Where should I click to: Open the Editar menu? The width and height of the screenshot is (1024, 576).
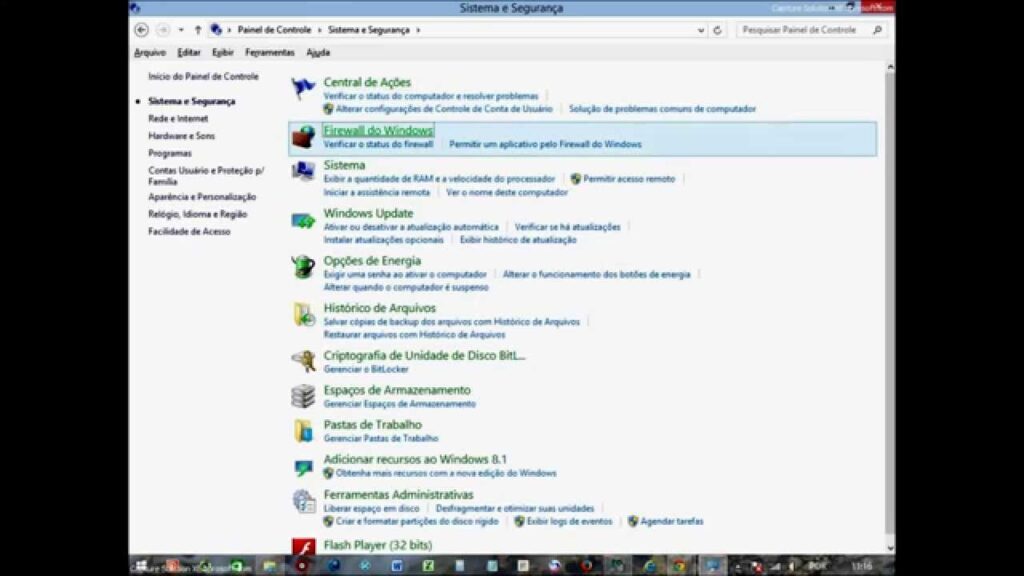[189, 52]
